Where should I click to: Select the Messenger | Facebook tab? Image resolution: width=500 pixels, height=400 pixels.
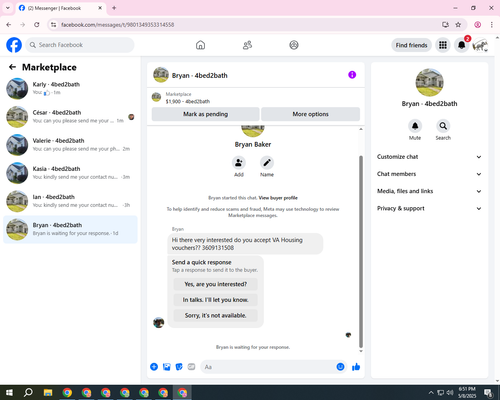[x=61, y=8]
